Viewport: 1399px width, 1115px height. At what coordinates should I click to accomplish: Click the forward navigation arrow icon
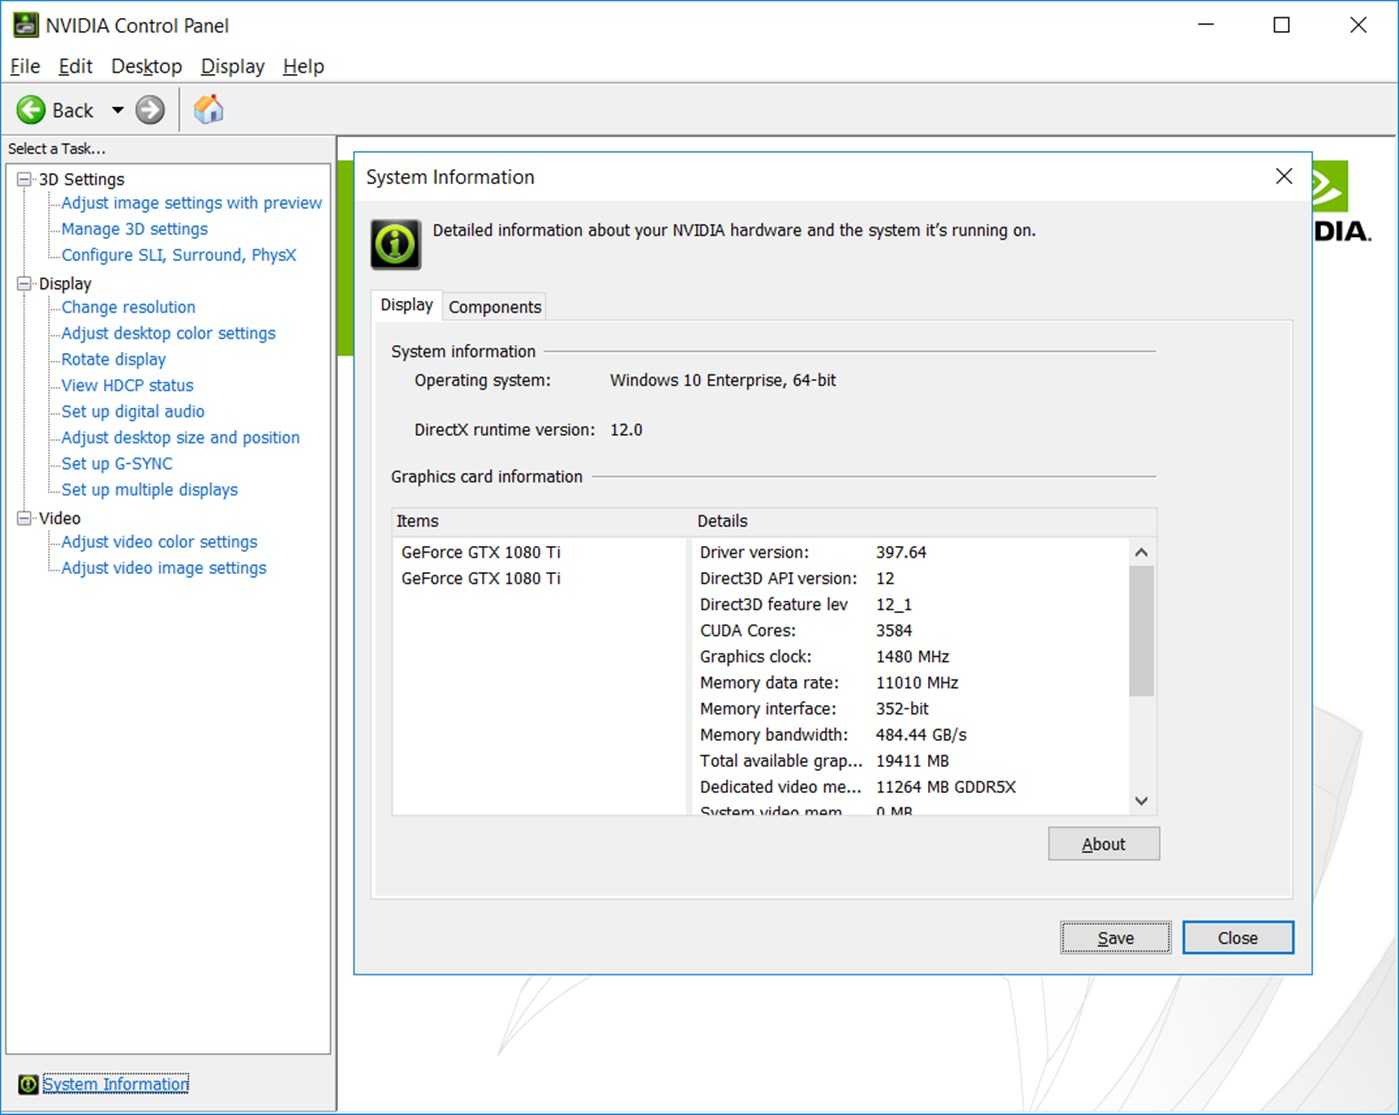(148, 110)
